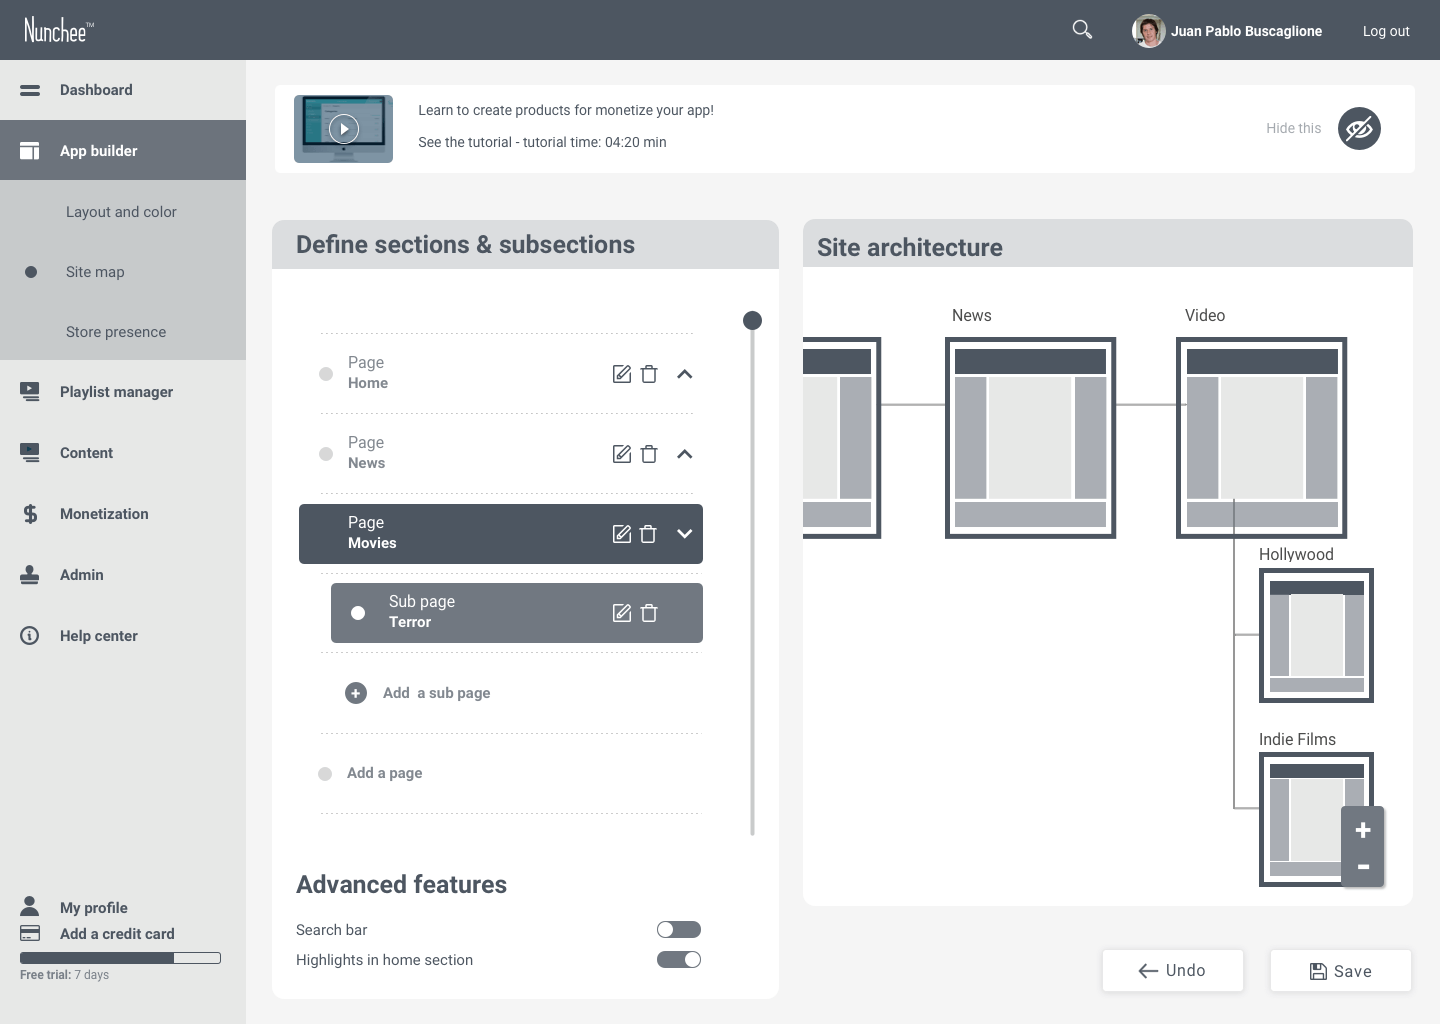Open the Help center section
Screen dimensions: 1440x1024
[x=123, y=636]
